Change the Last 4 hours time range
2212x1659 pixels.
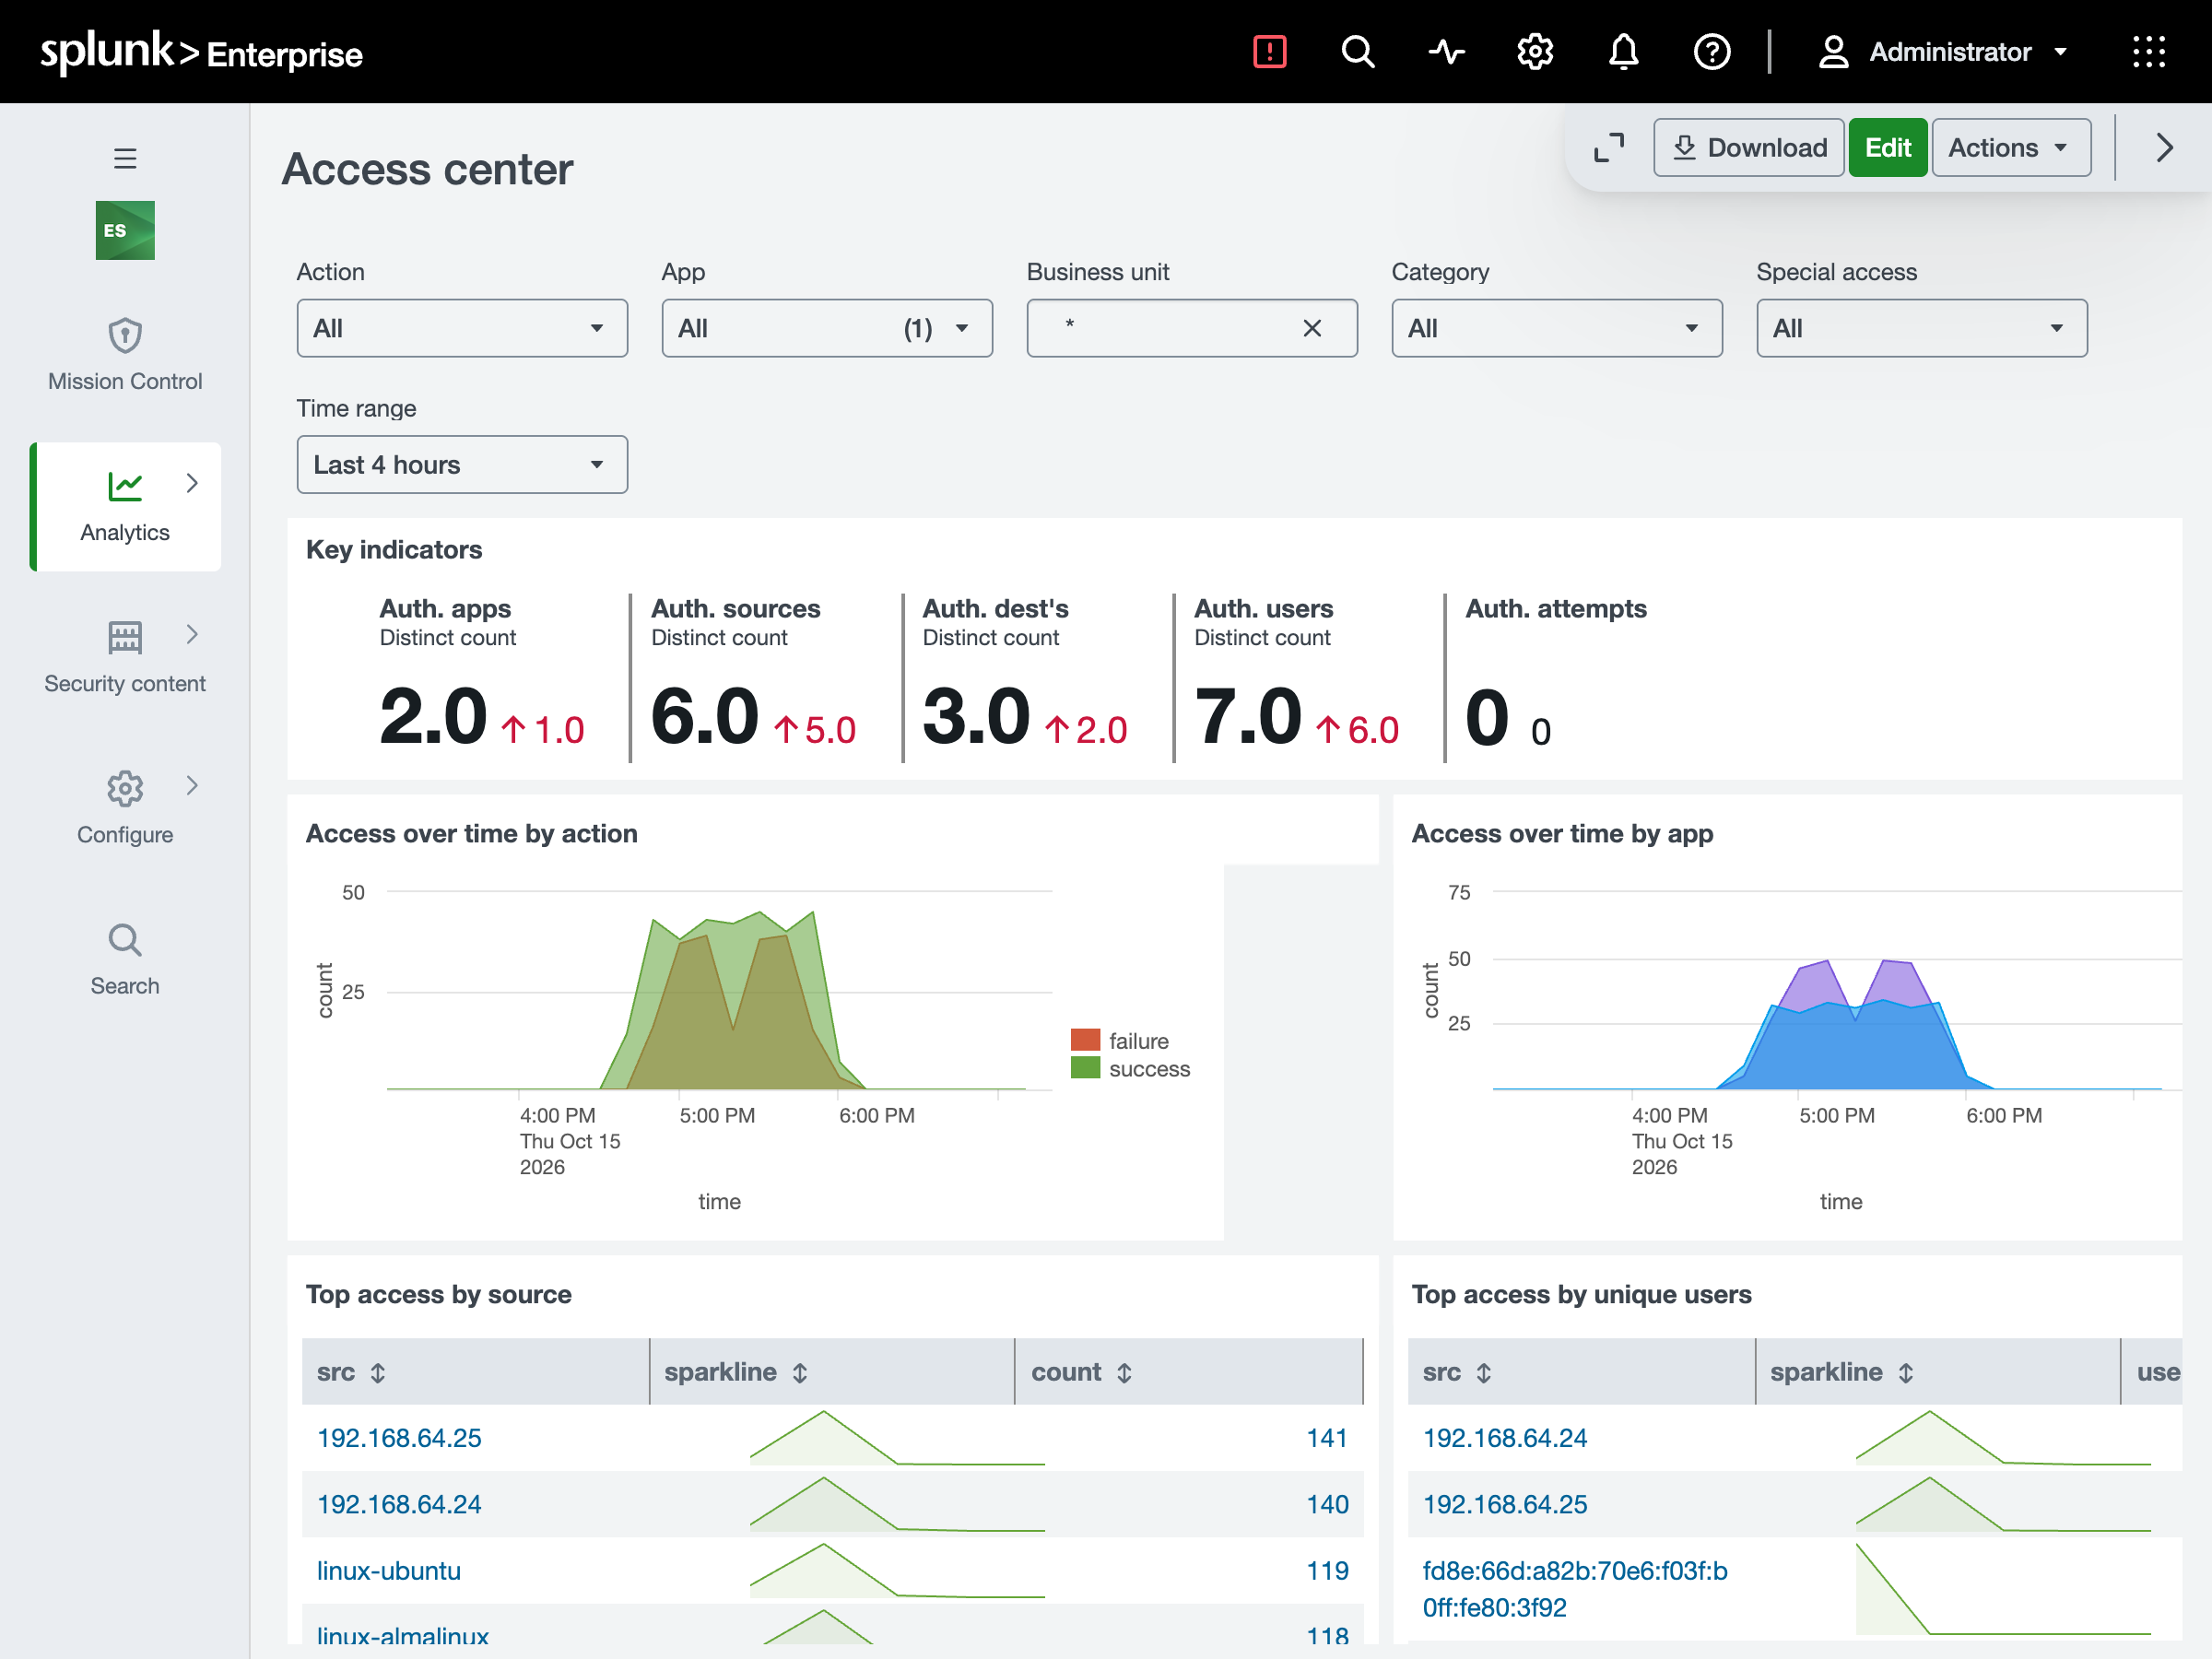(x=462, y=464)
